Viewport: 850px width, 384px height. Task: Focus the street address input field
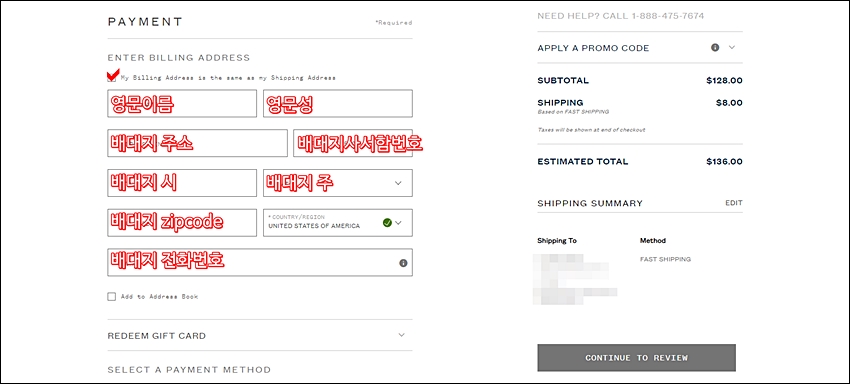(197, 143)
